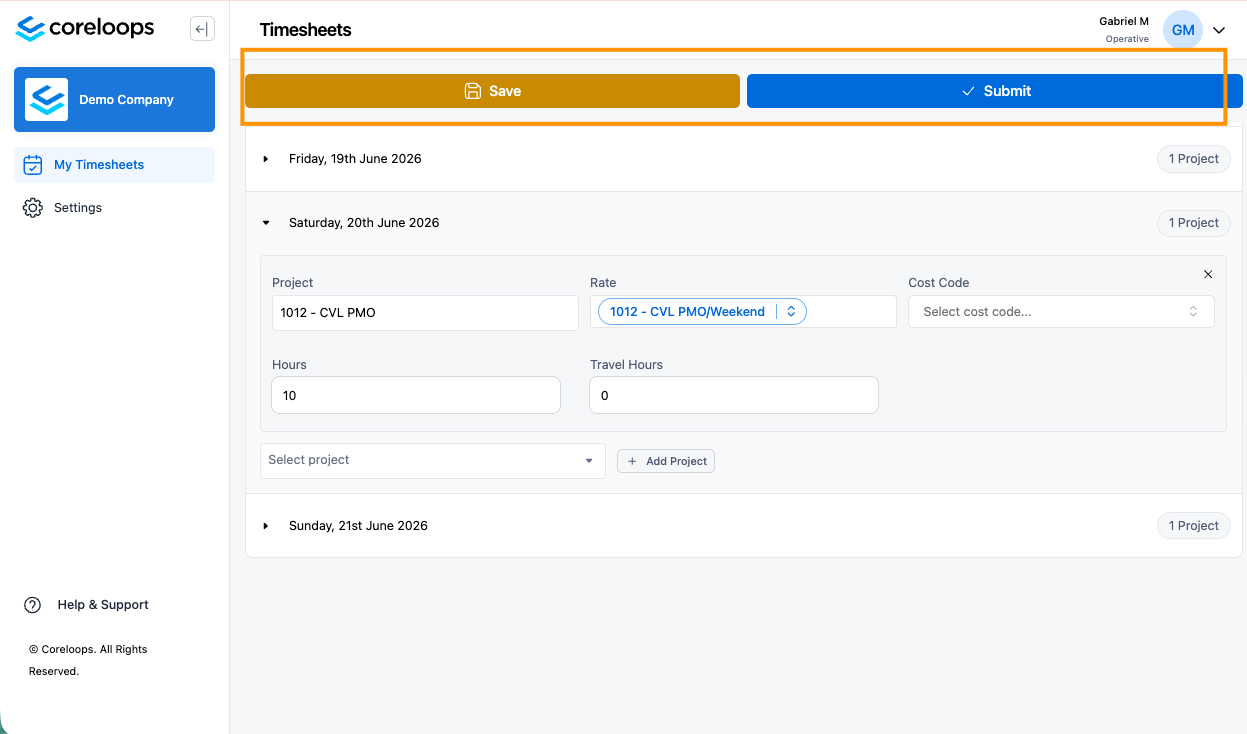1247x734 pixels.
Task: Click the 1 Project badge on Sunday row
Action: [1194, 526]
